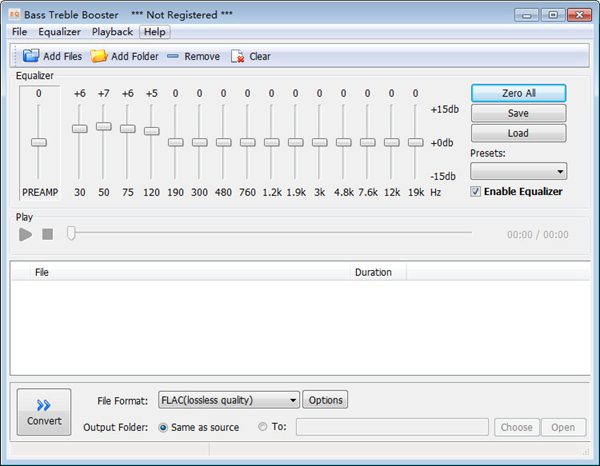Image resolution: width=600 pixels, height=466 pixels.
Task: Select the To: output folder radio button
Action: pos(262,427)
